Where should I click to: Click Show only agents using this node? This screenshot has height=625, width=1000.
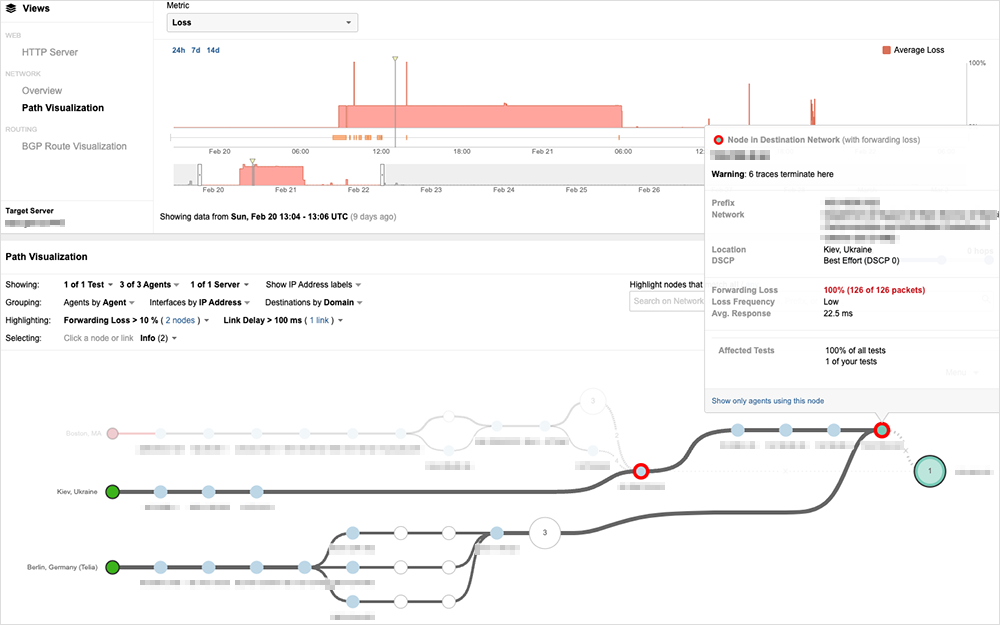coord(768,401)
